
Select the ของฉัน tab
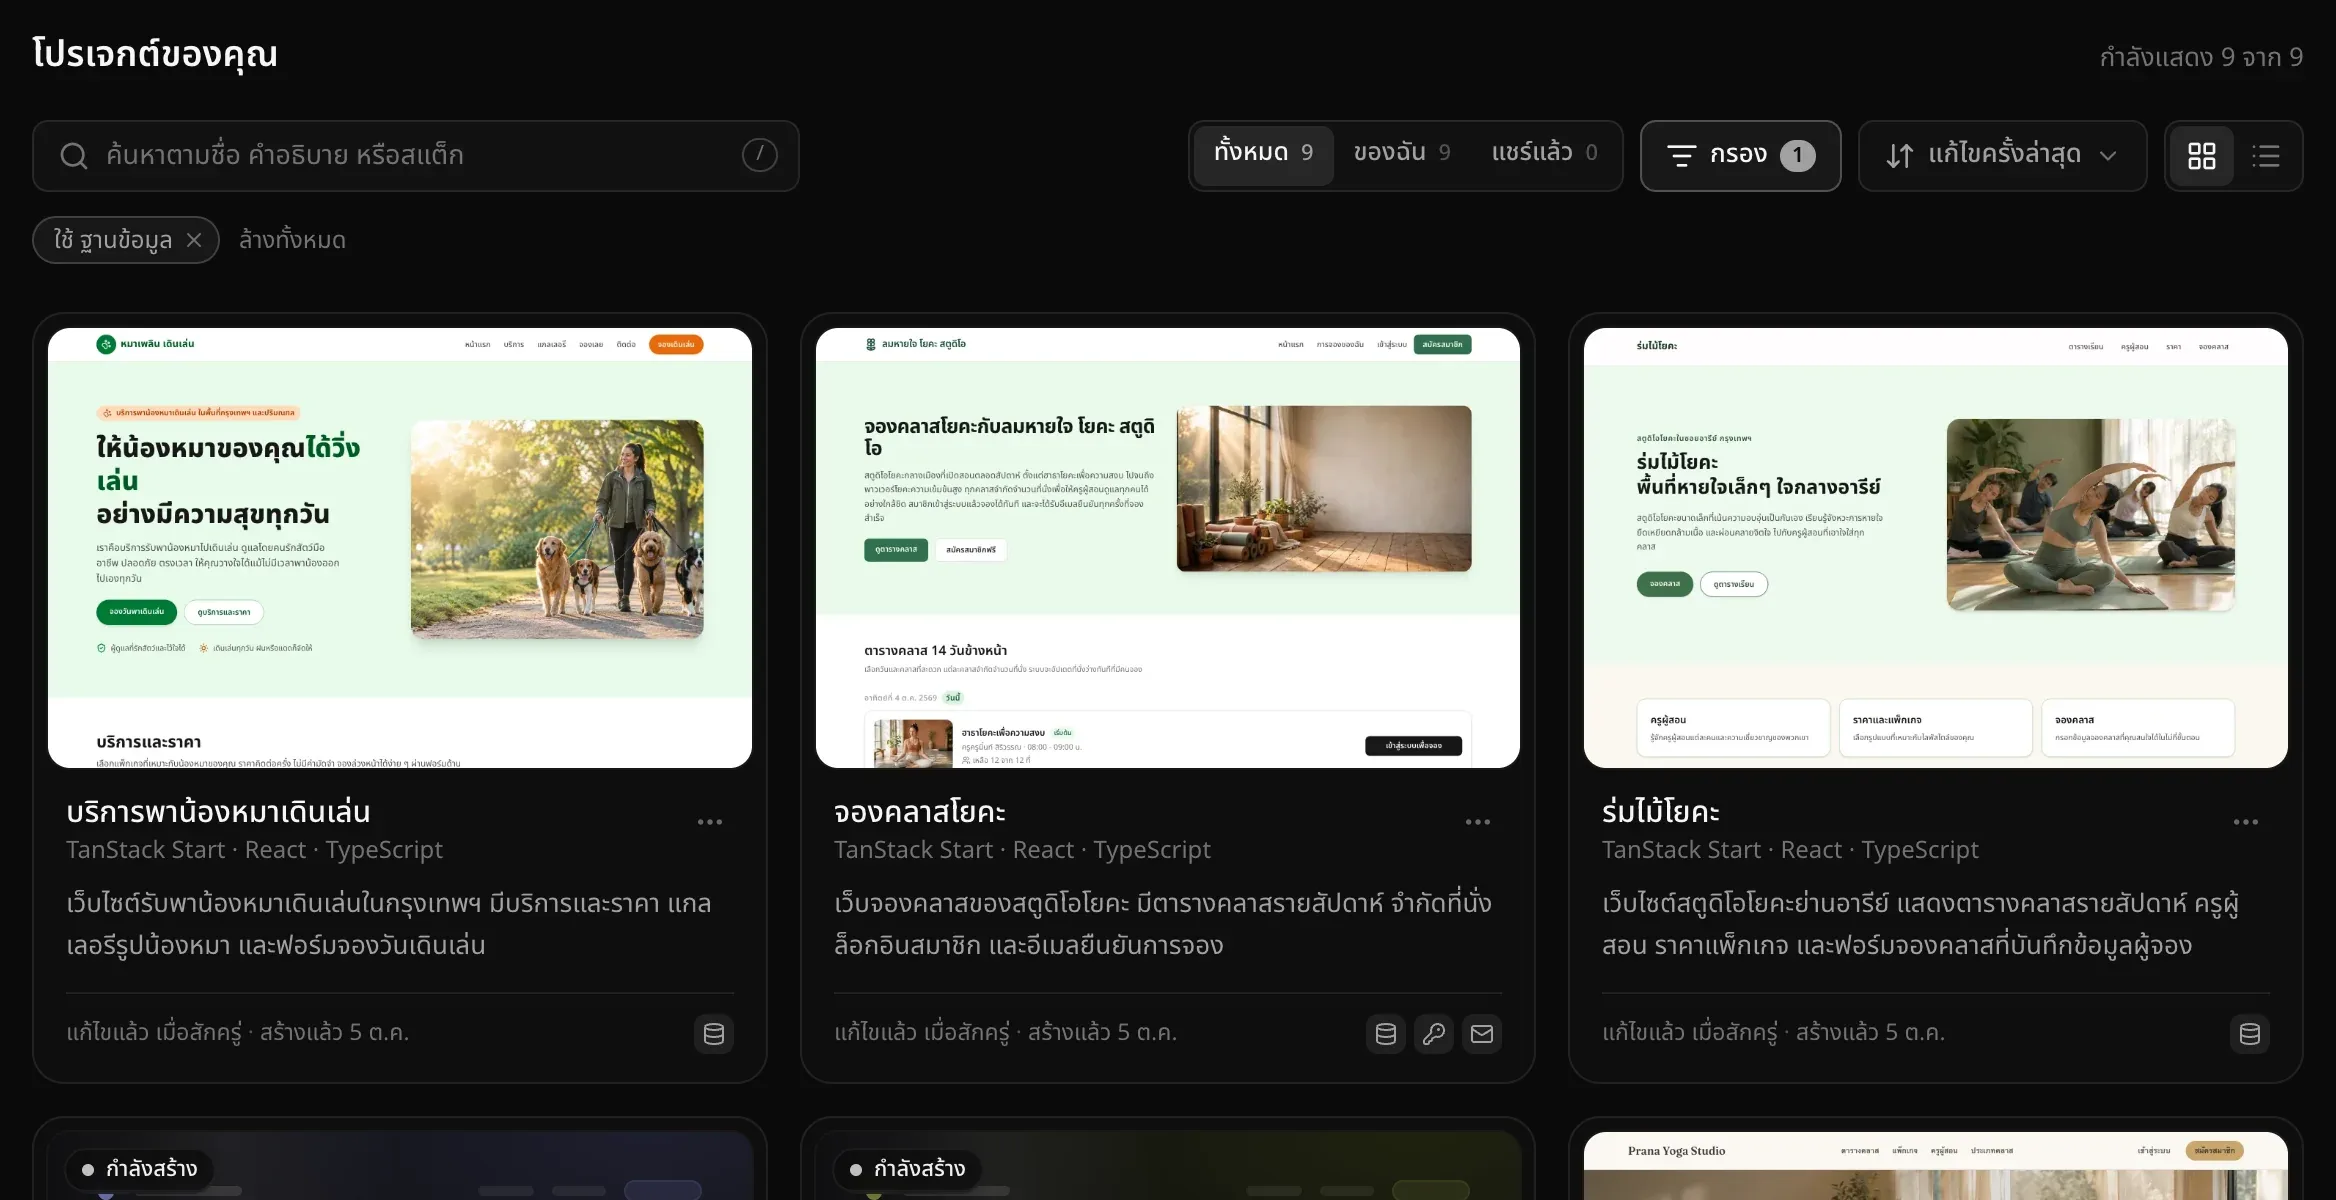pos(1402,153)
